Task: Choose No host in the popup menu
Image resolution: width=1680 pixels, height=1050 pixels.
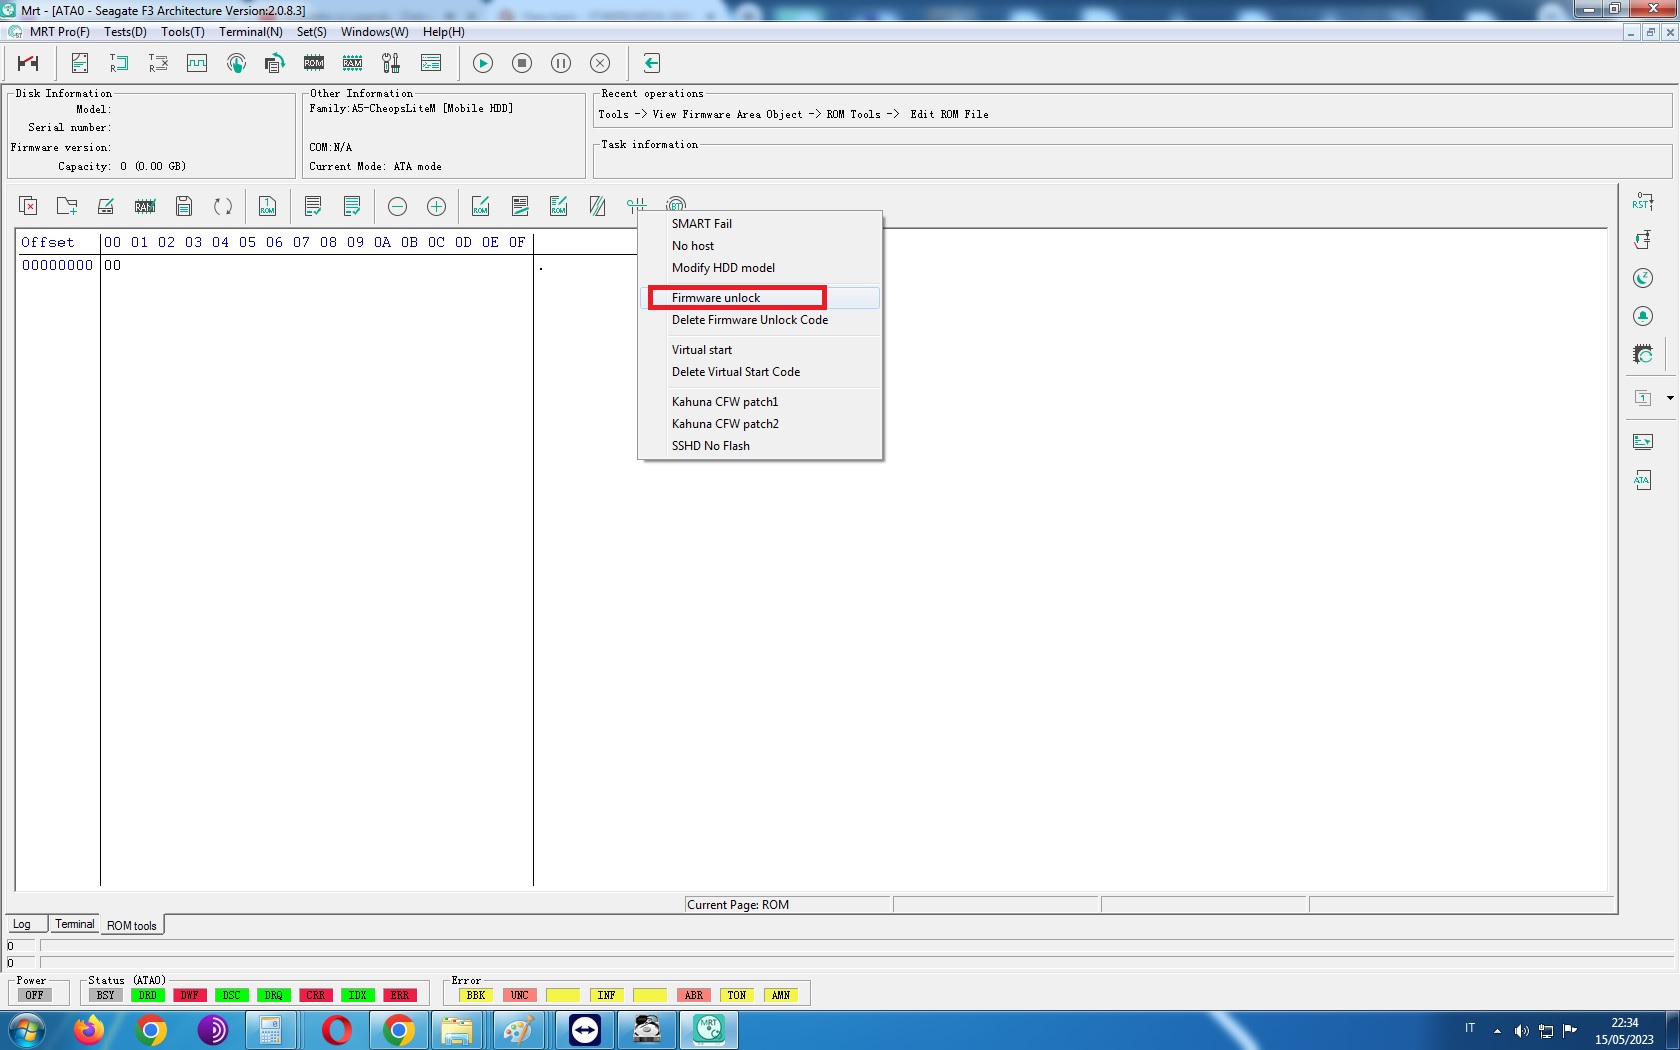Action: tap(760, 246)
